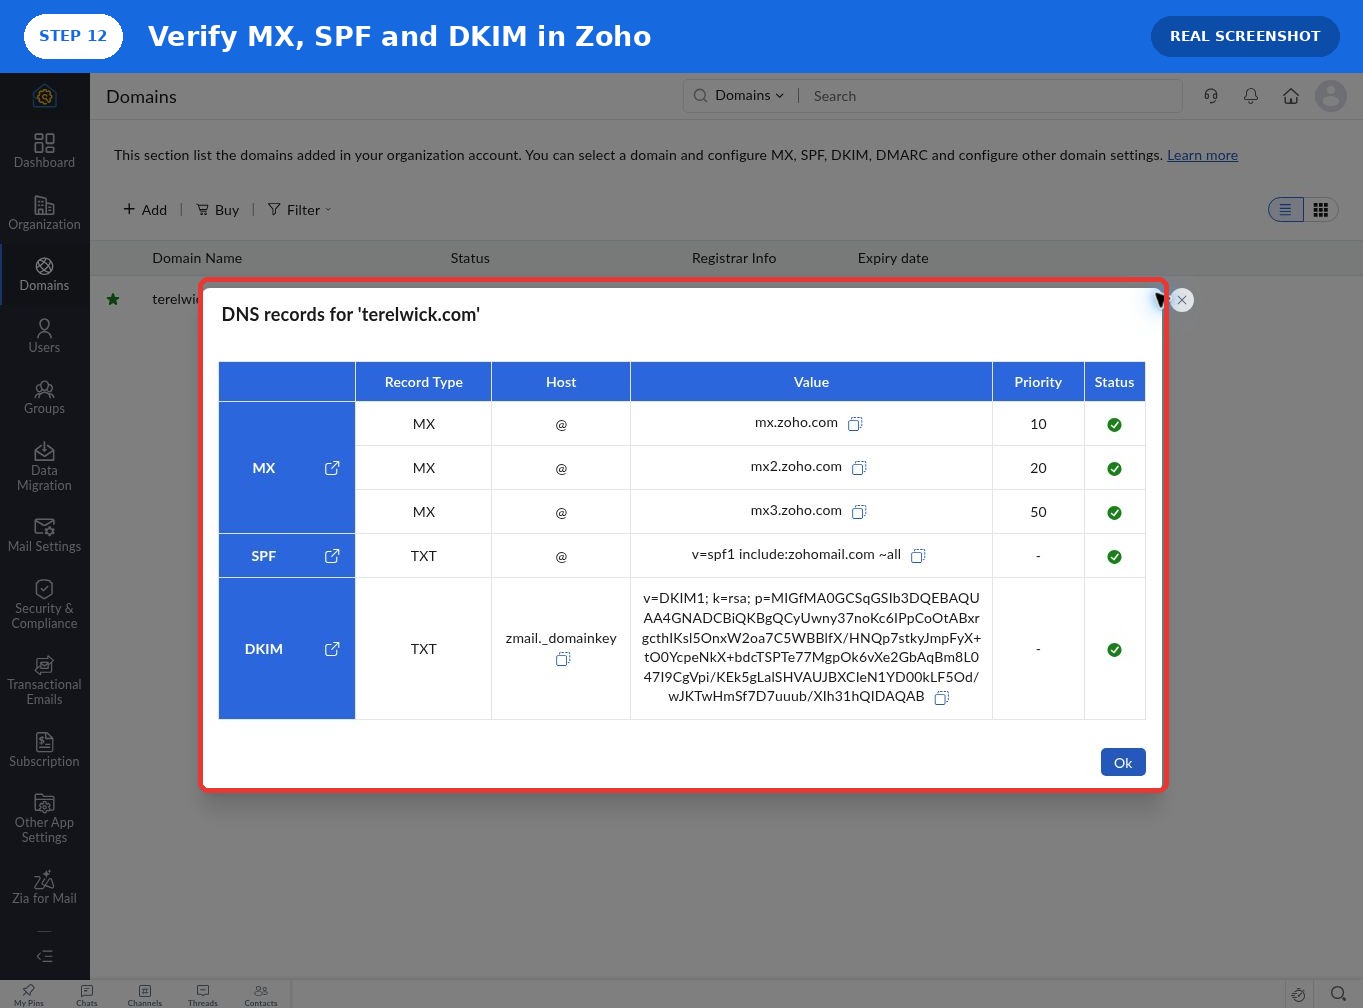
Task: Copy the zmail._domainkey host
Action: (x=563, y=659)
